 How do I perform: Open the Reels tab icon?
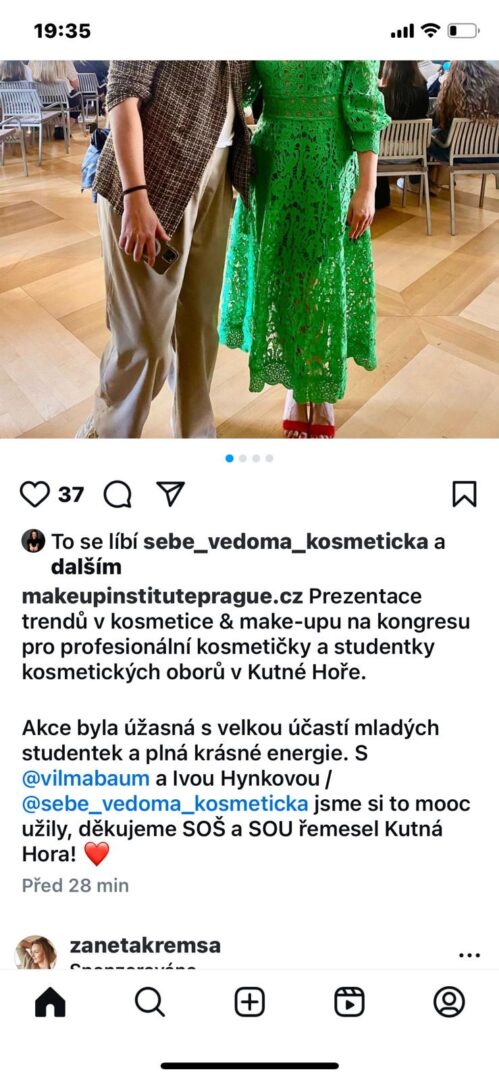point(349,1002)
